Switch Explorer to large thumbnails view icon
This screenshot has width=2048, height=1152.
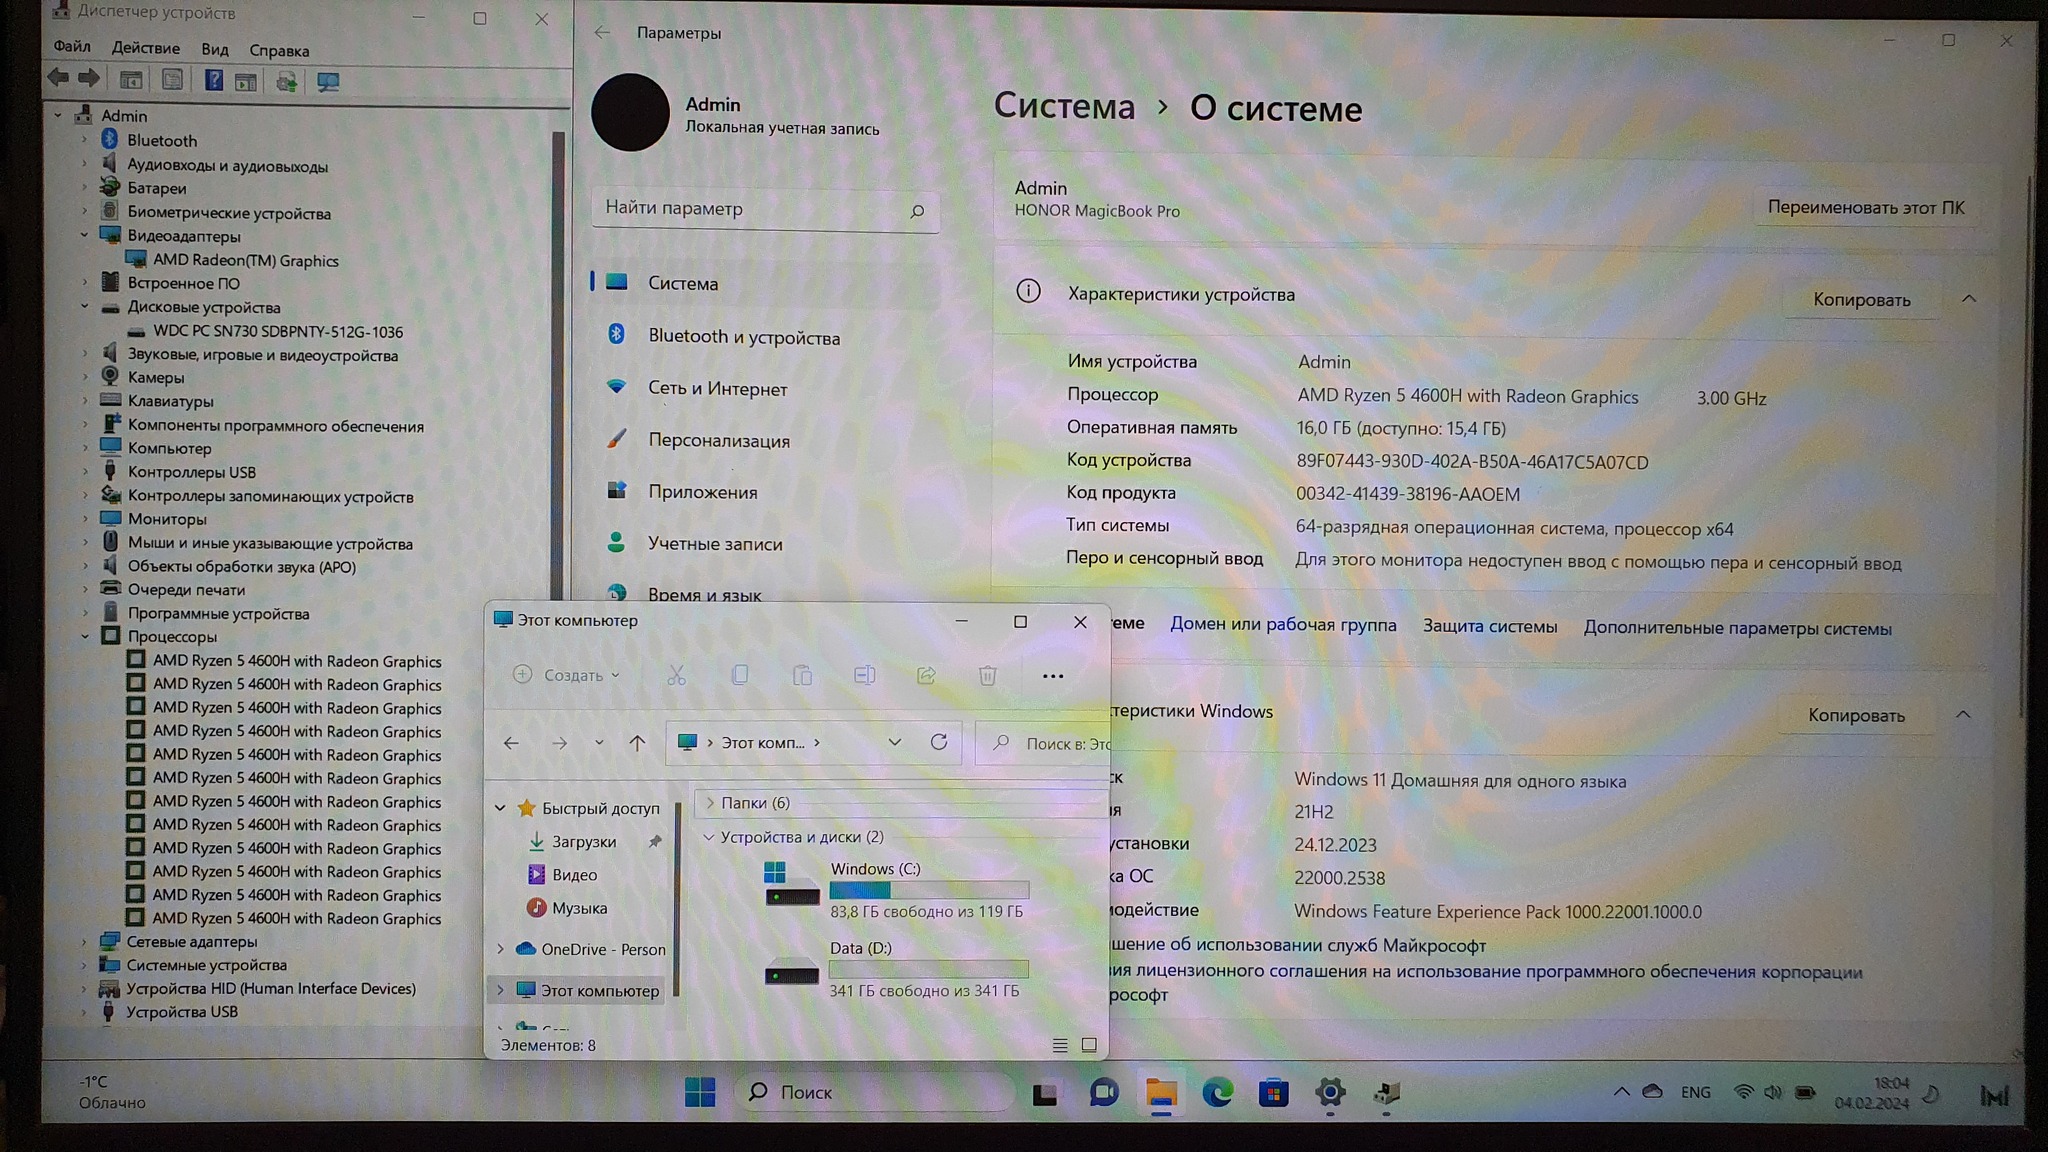click(1089, 1045)
